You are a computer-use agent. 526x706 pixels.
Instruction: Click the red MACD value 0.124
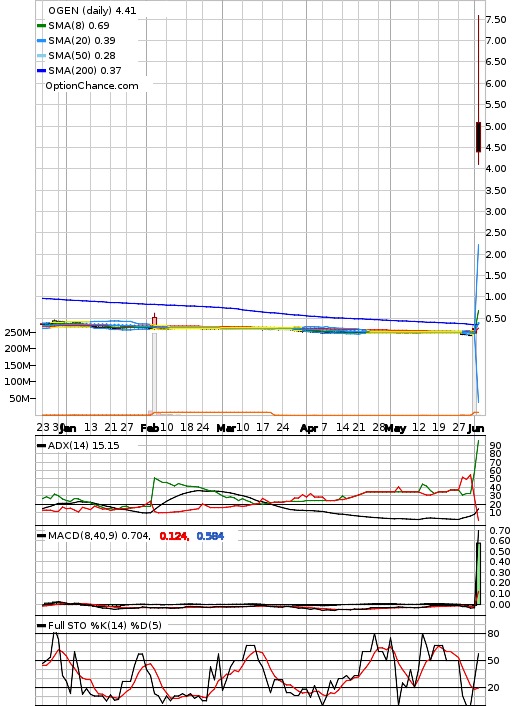174,536
